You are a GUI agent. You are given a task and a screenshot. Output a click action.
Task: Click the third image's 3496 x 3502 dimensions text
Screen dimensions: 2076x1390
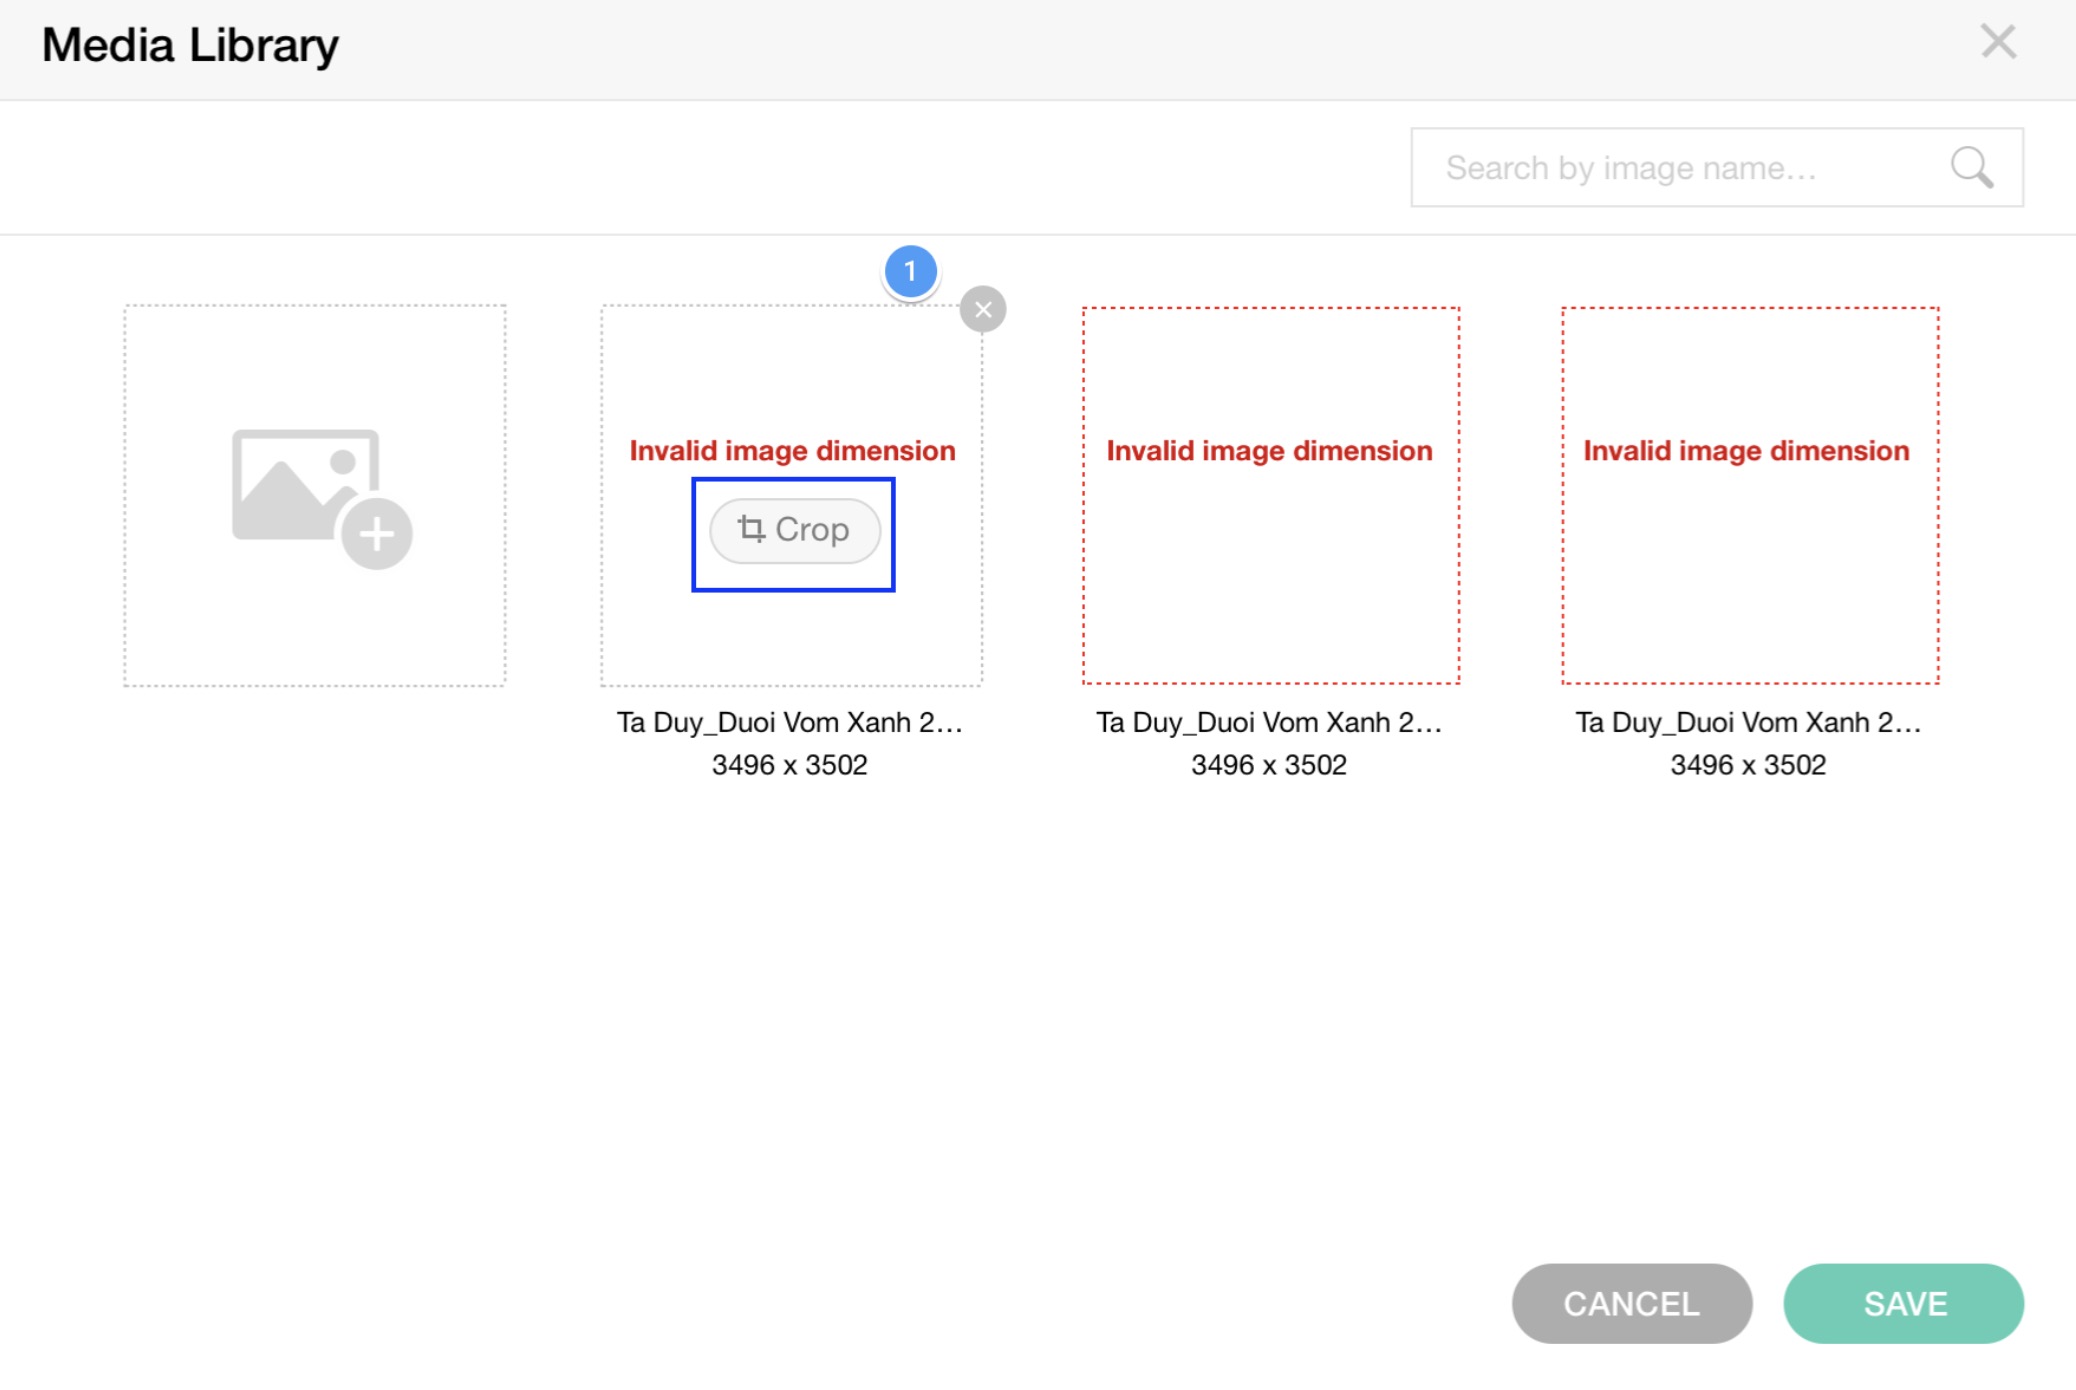coord(1747,765)
